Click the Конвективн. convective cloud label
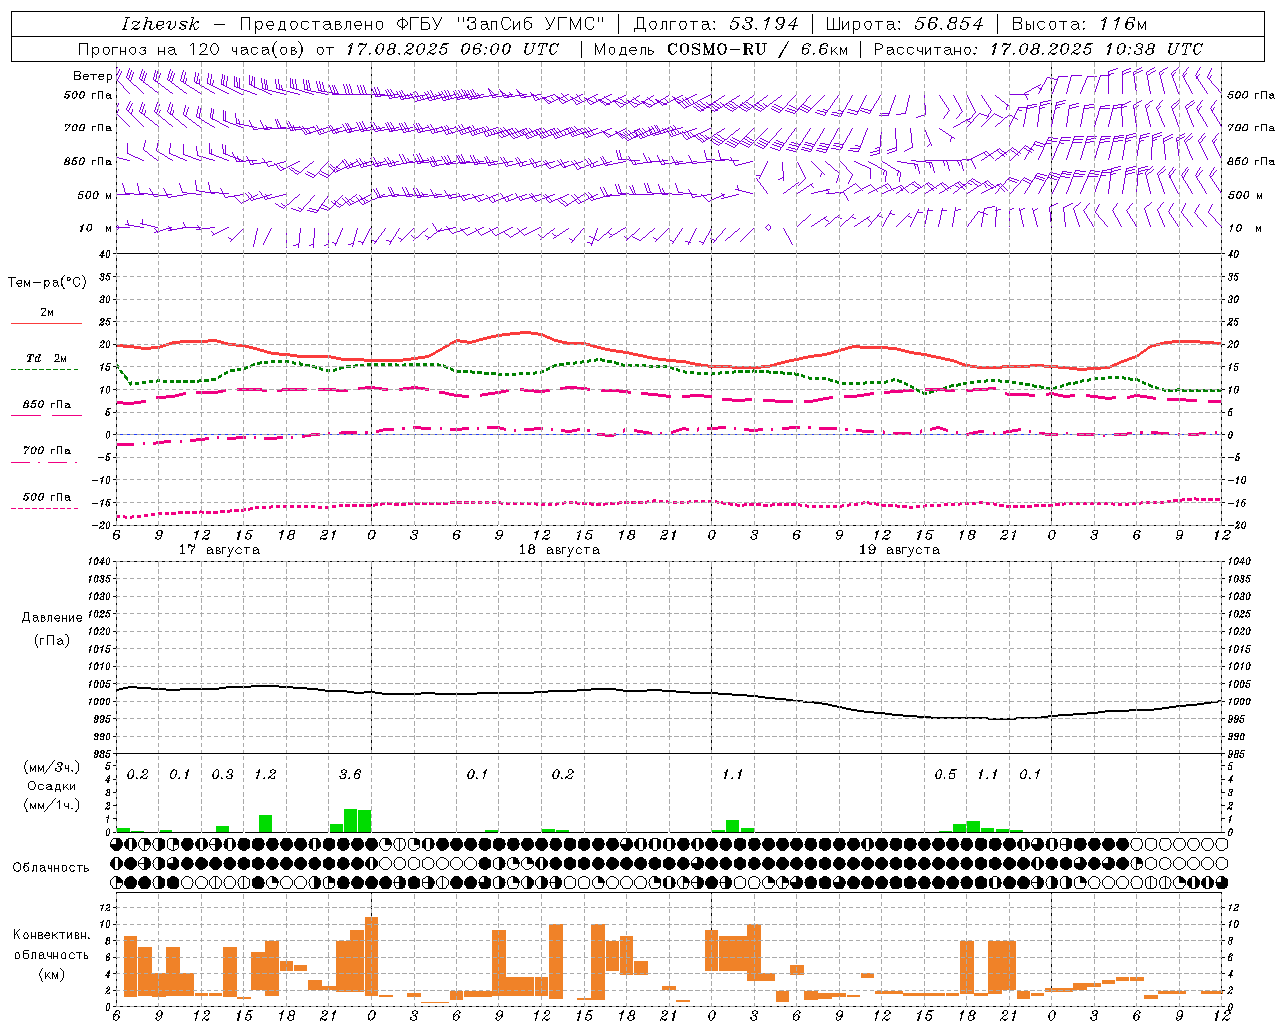1280x1024 pixels. (x=52, y=935)
